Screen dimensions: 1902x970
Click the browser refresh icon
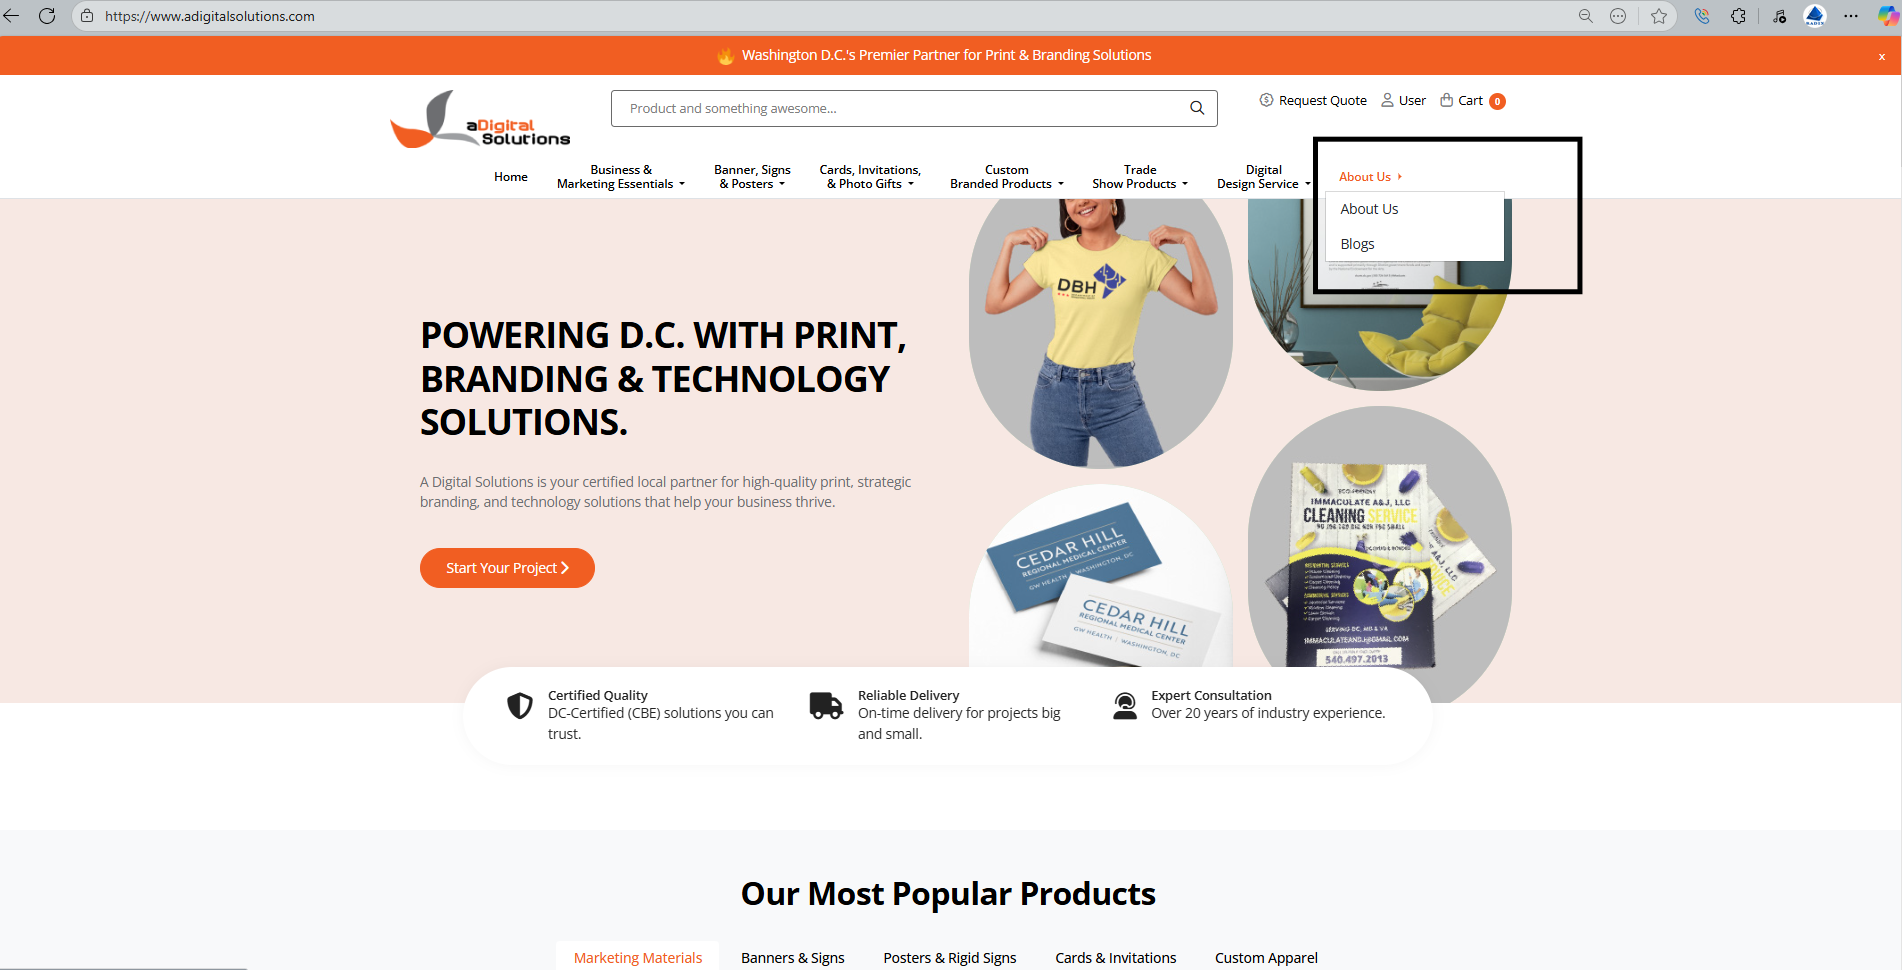pos(47,16)
